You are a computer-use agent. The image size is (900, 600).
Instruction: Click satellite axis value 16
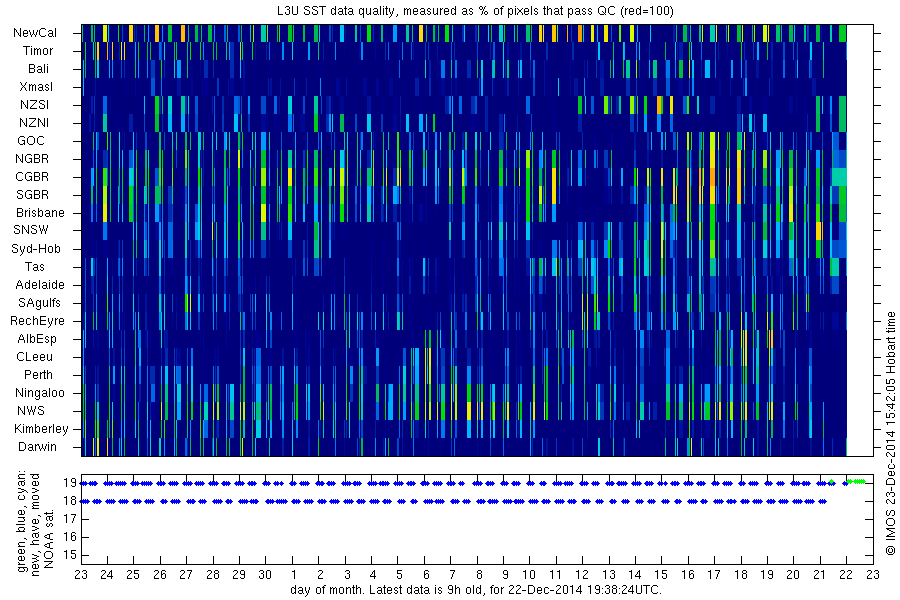[x=70, y=537]
